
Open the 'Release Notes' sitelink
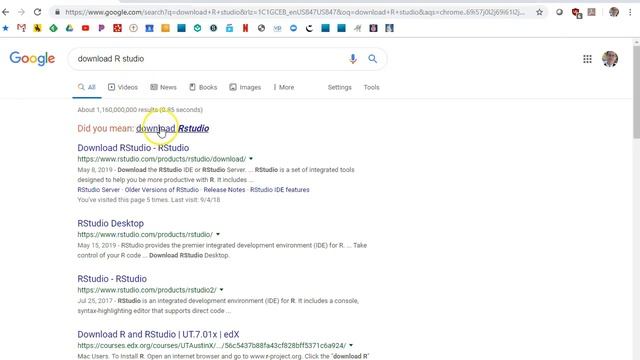tap(224, 190)
